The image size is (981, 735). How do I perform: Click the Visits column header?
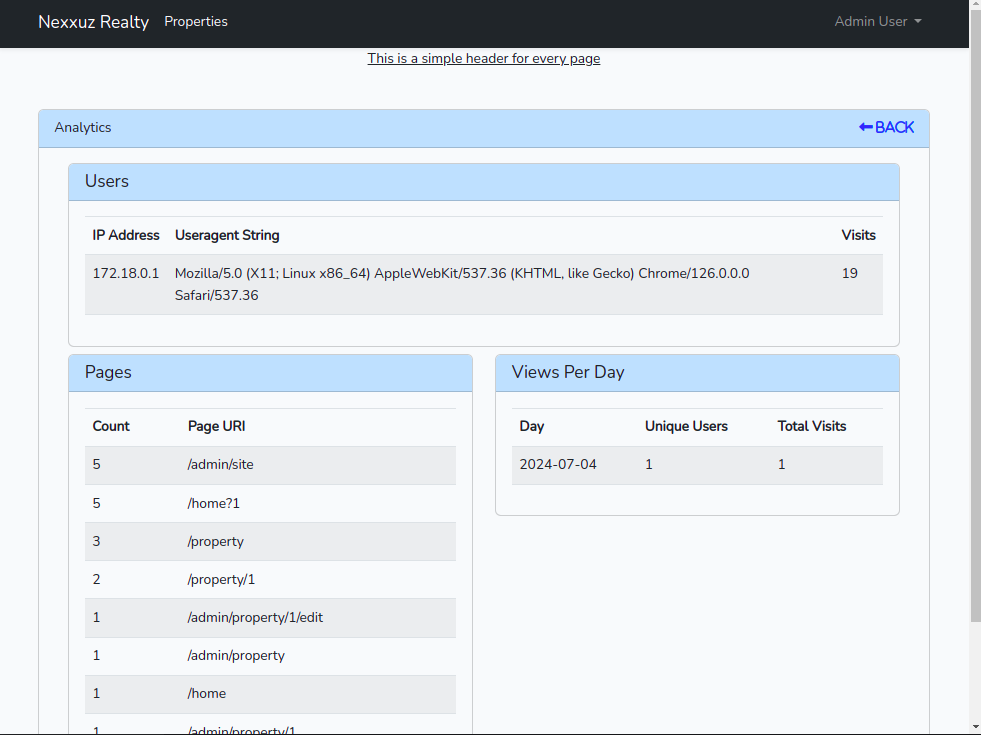point(858,235)
